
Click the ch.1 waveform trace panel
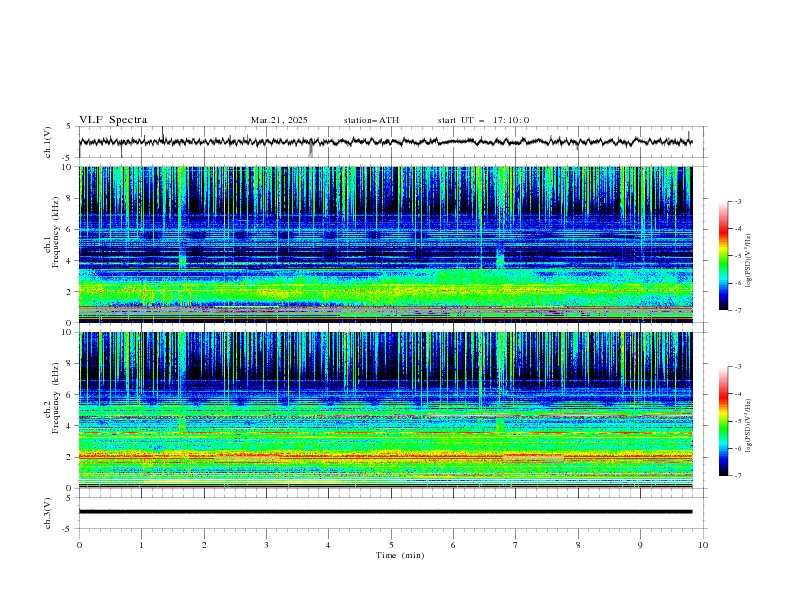point(392,142)
